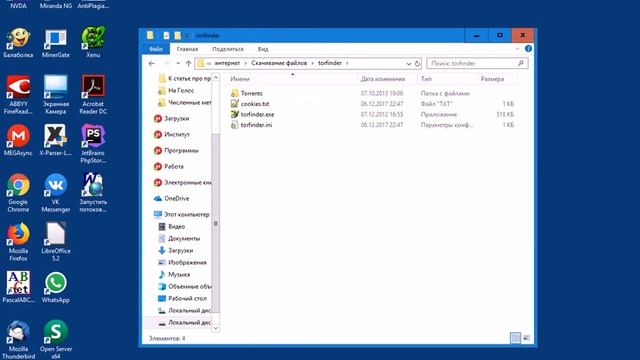
Task: Select the torfinder.exe file
Action: (x=258, y=115)
